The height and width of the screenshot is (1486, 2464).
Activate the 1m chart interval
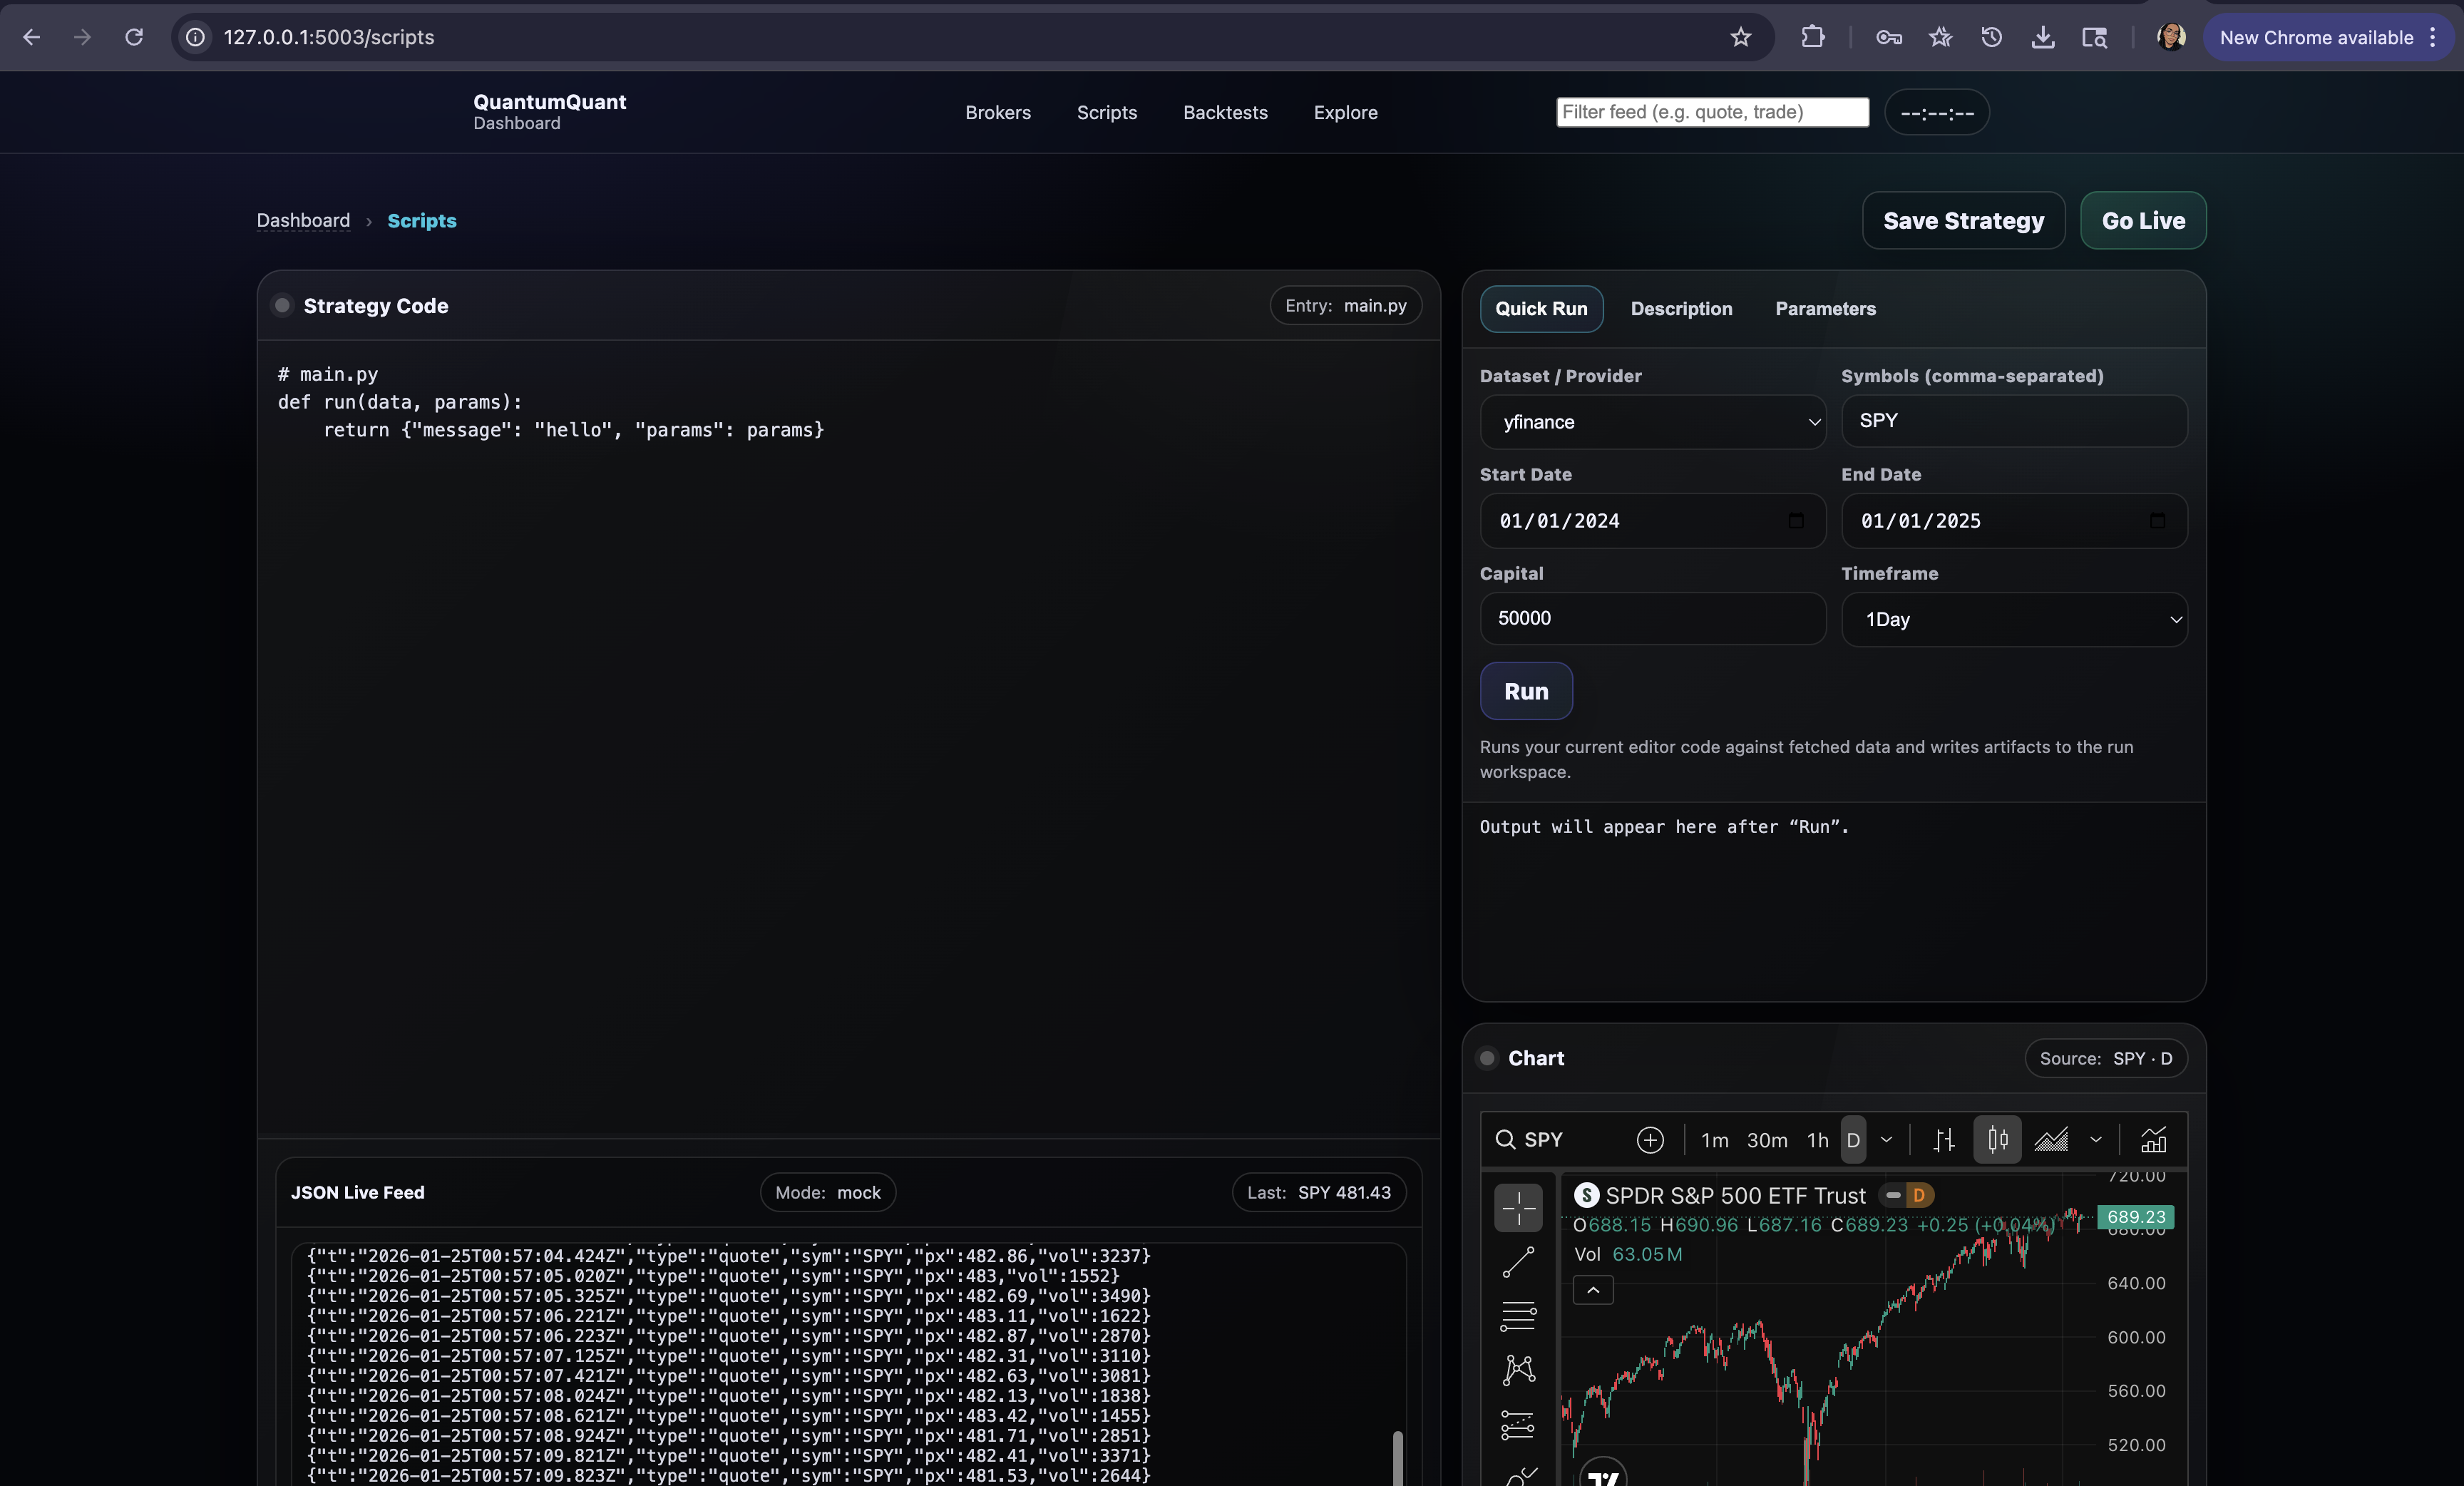coord(1714,1140)
